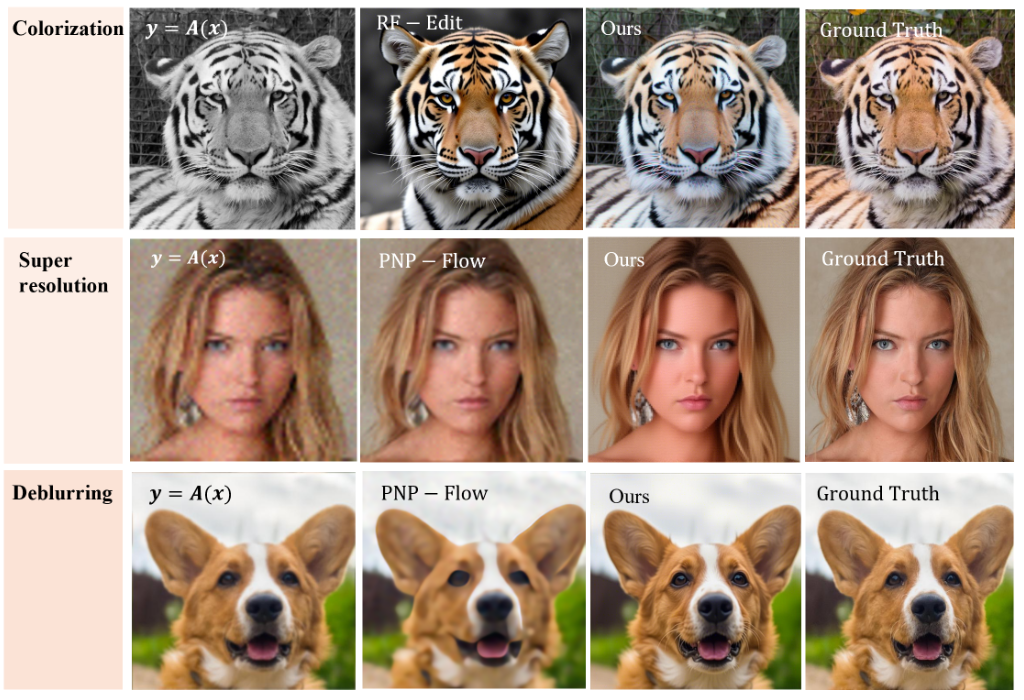Open the Ours colorized tiger result
The width and height of the screenshot is (1024, 700).
click(692, 118)
